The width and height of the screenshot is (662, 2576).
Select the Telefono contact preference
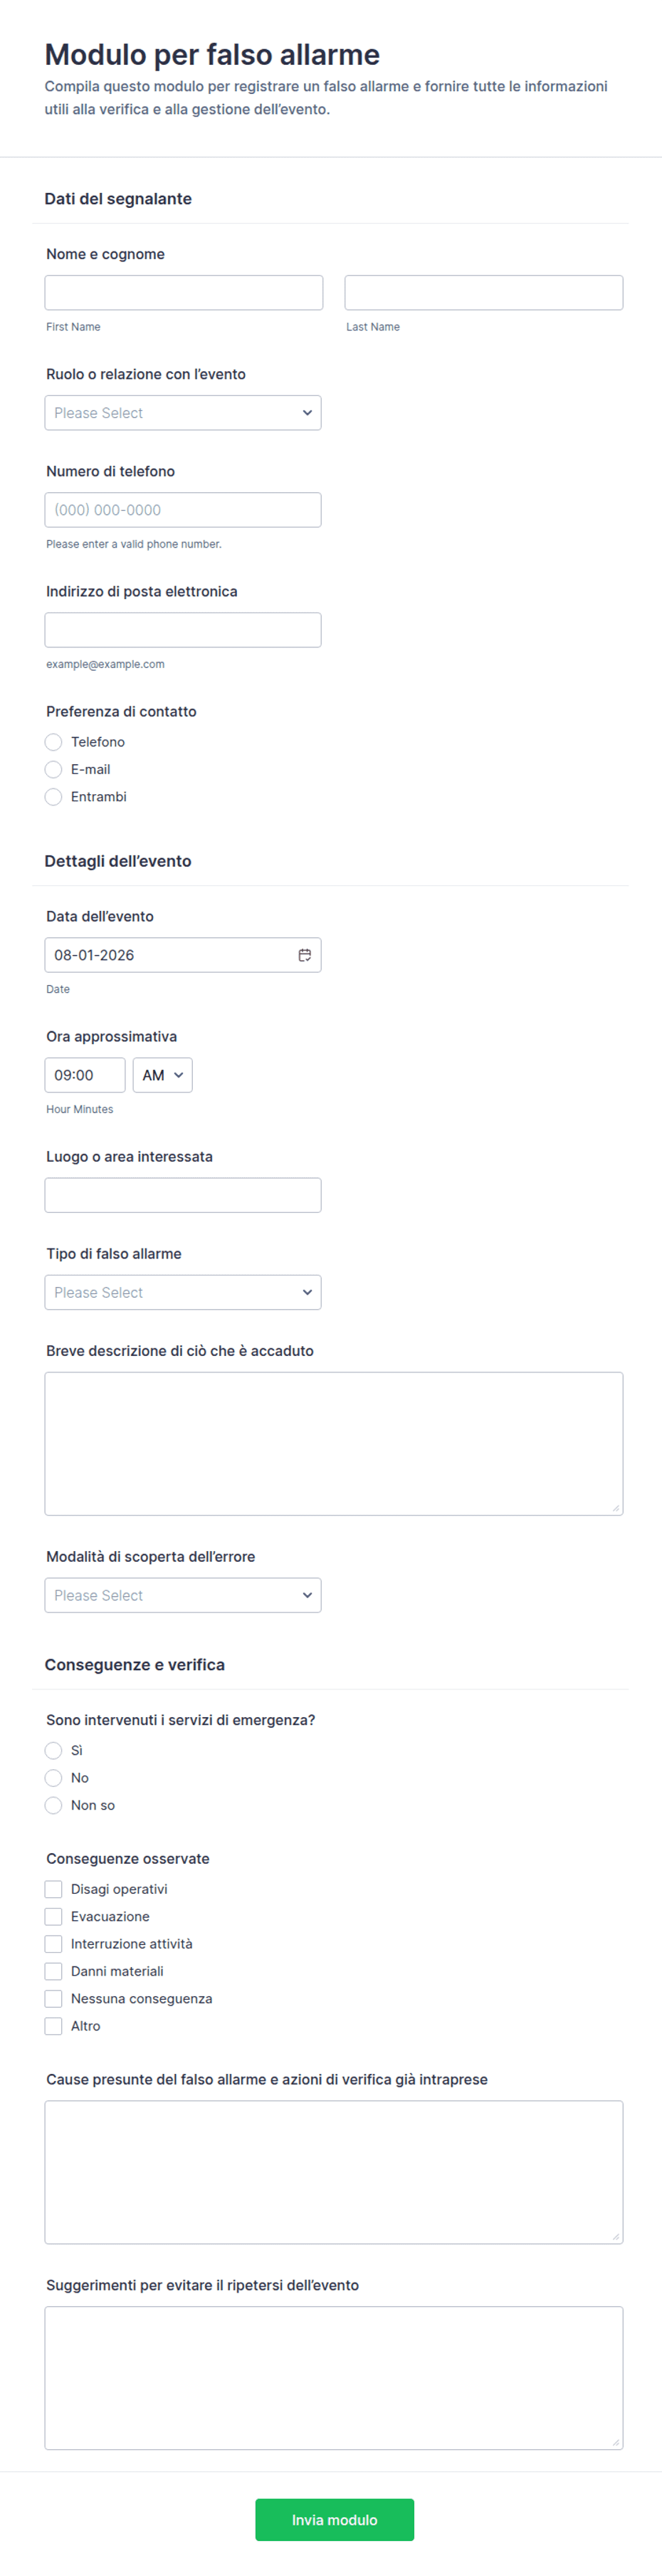[54, 742]
